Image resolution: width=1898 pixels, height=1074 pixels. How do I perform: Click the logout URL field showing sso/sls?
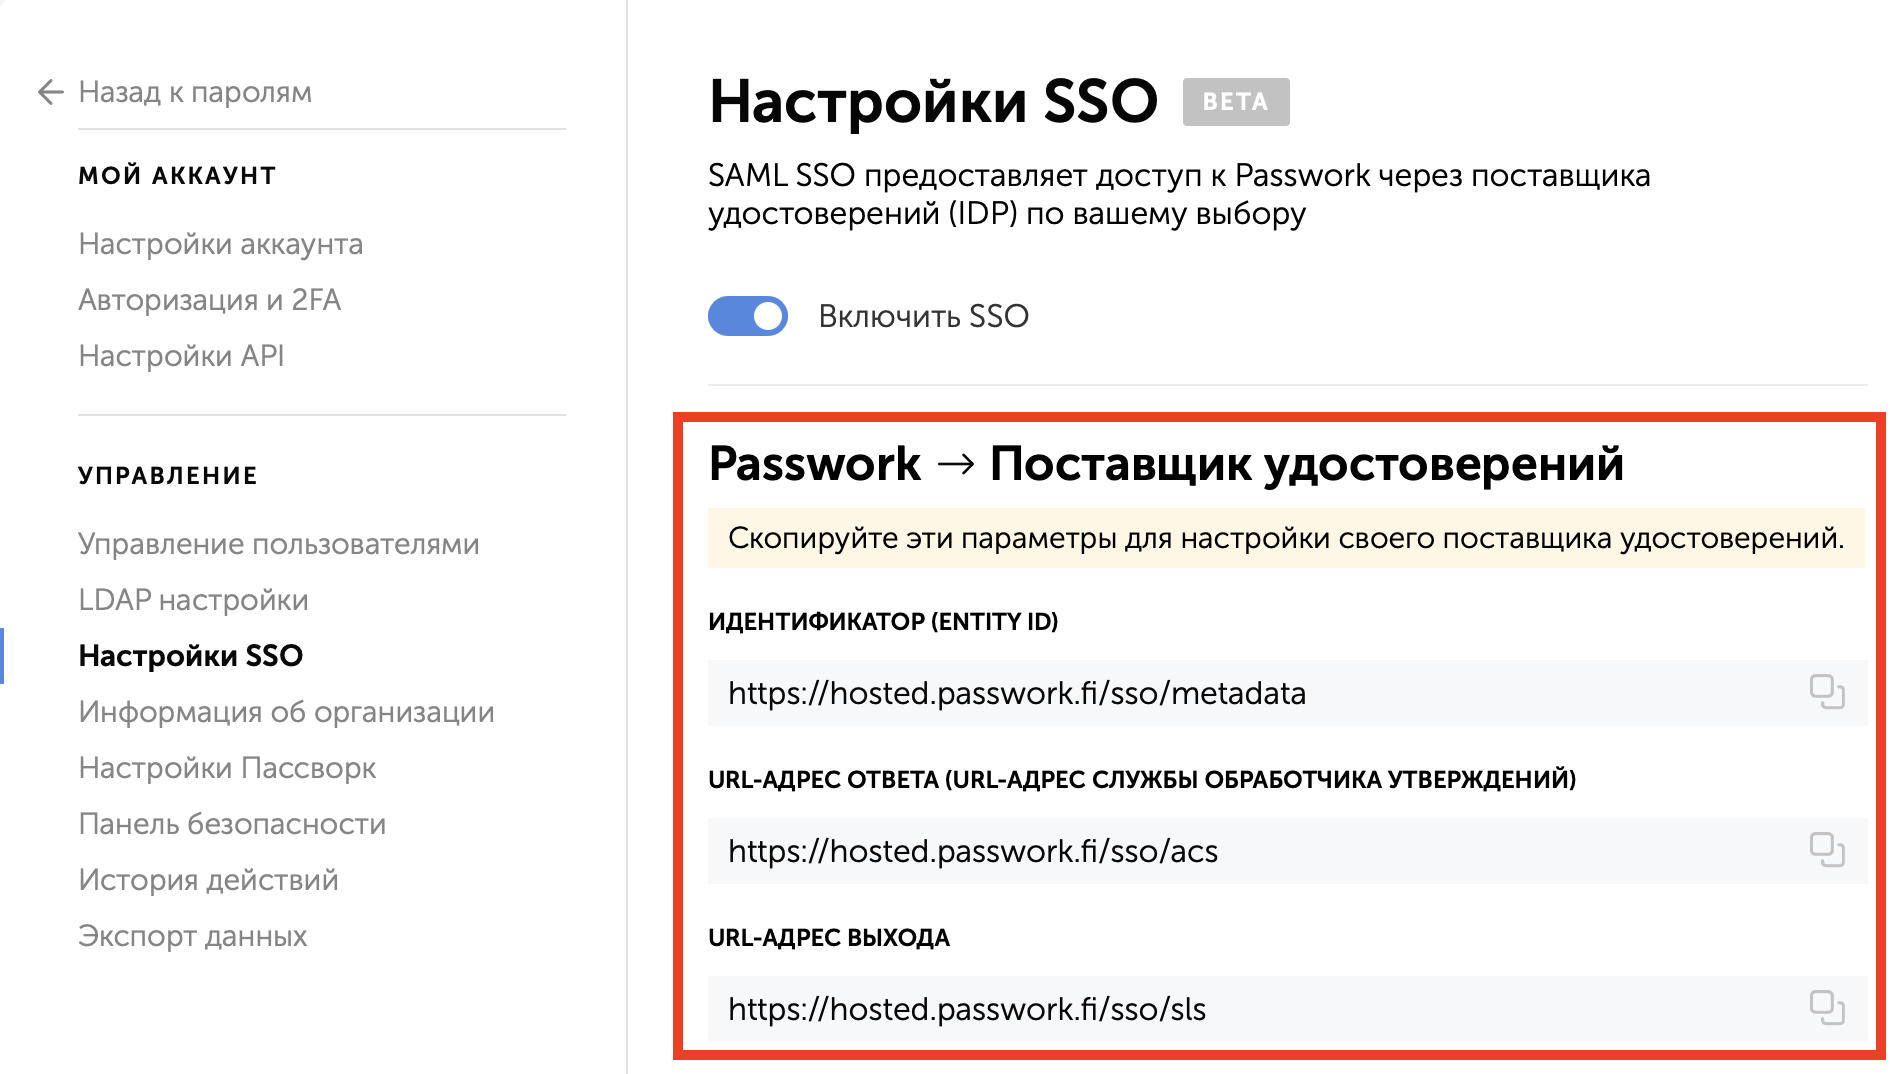[1100, 1009]
